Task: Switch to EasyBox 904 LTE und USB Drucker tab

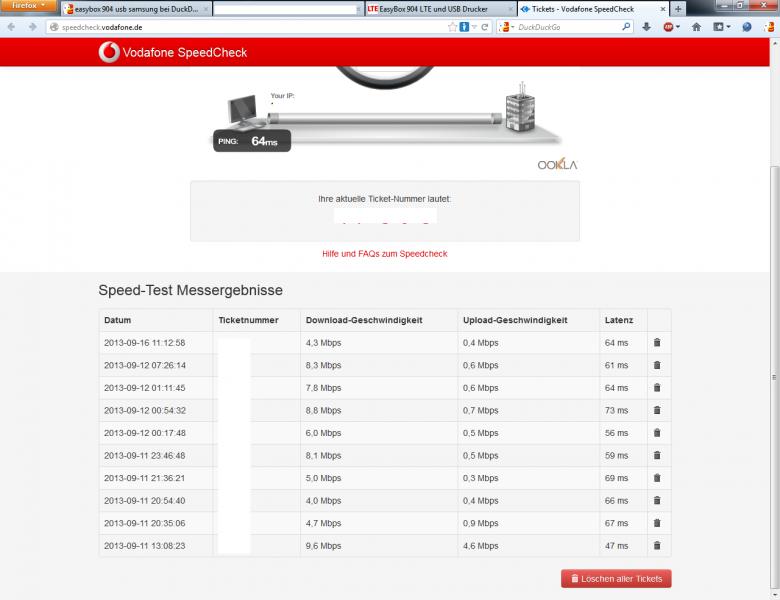Action: [440, 9]
